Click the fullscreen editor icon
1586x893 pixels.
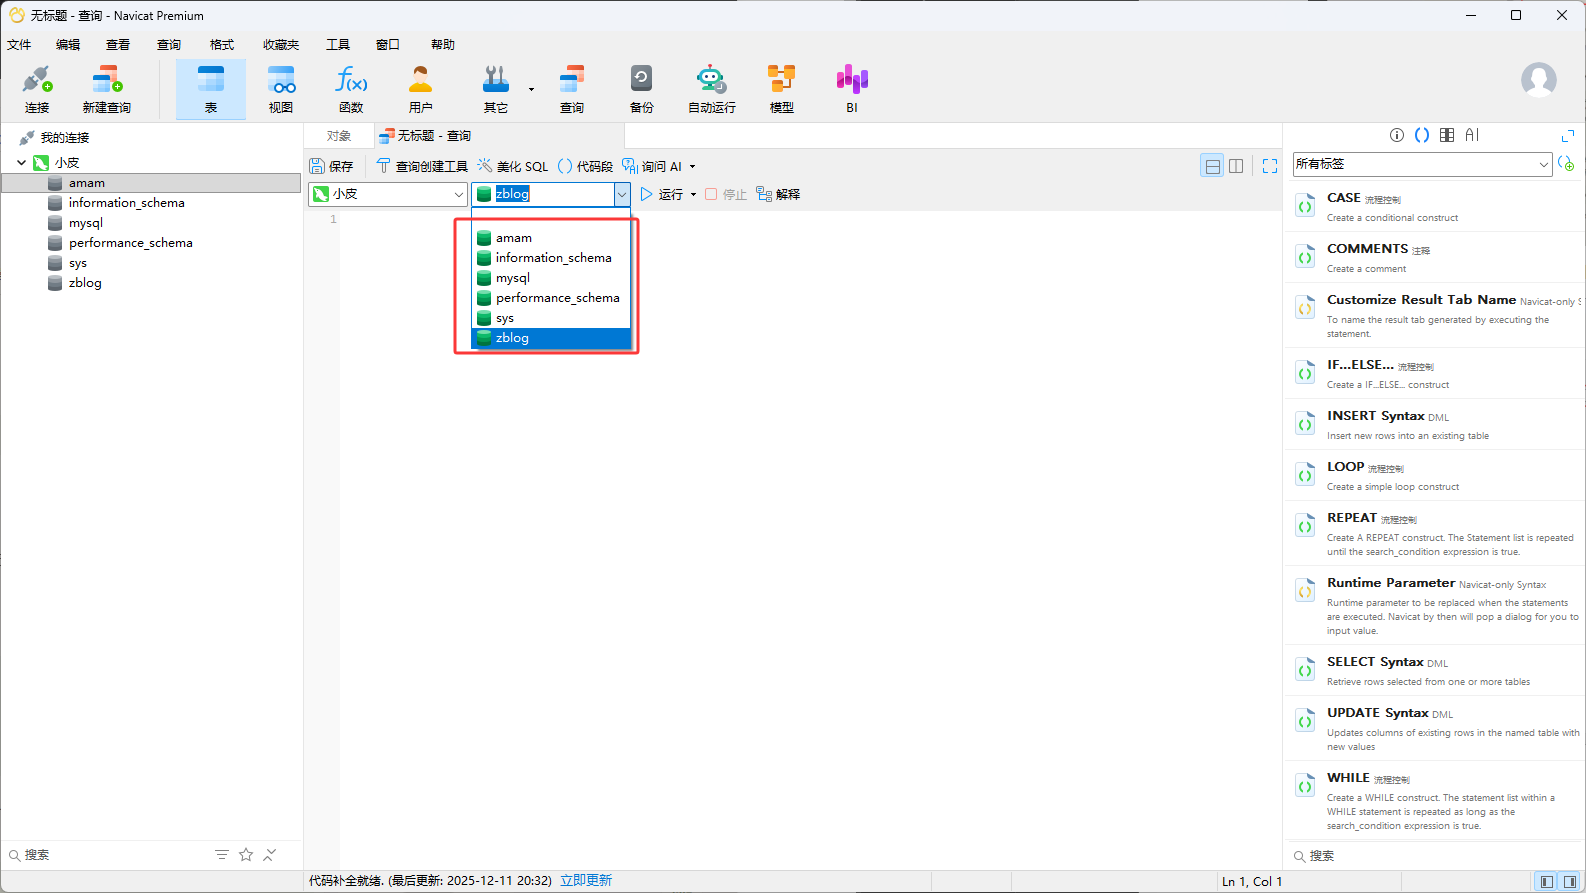tap(1270, 166)
